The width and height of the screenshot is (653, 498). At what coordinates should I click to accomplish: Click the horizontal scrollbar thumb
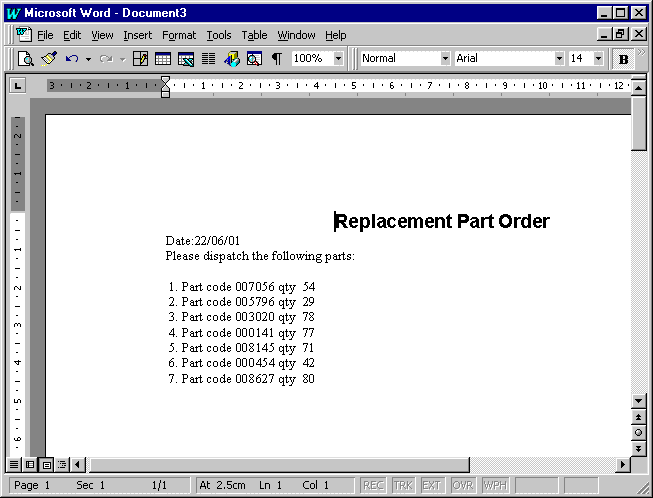point(279,464)
